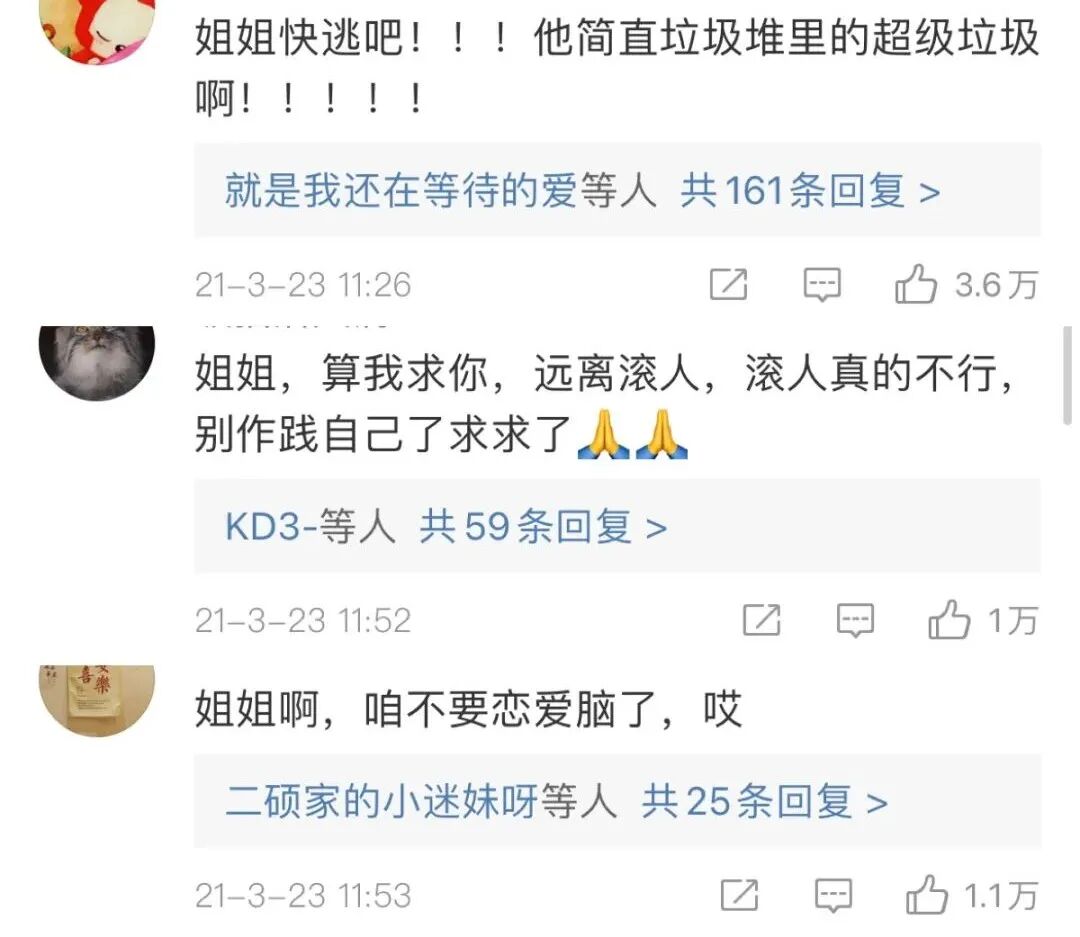Tap the repost icon on the 11:26 comment
Image resolution: width=1080 pixels, height=937 pixels.
[729, 284]
